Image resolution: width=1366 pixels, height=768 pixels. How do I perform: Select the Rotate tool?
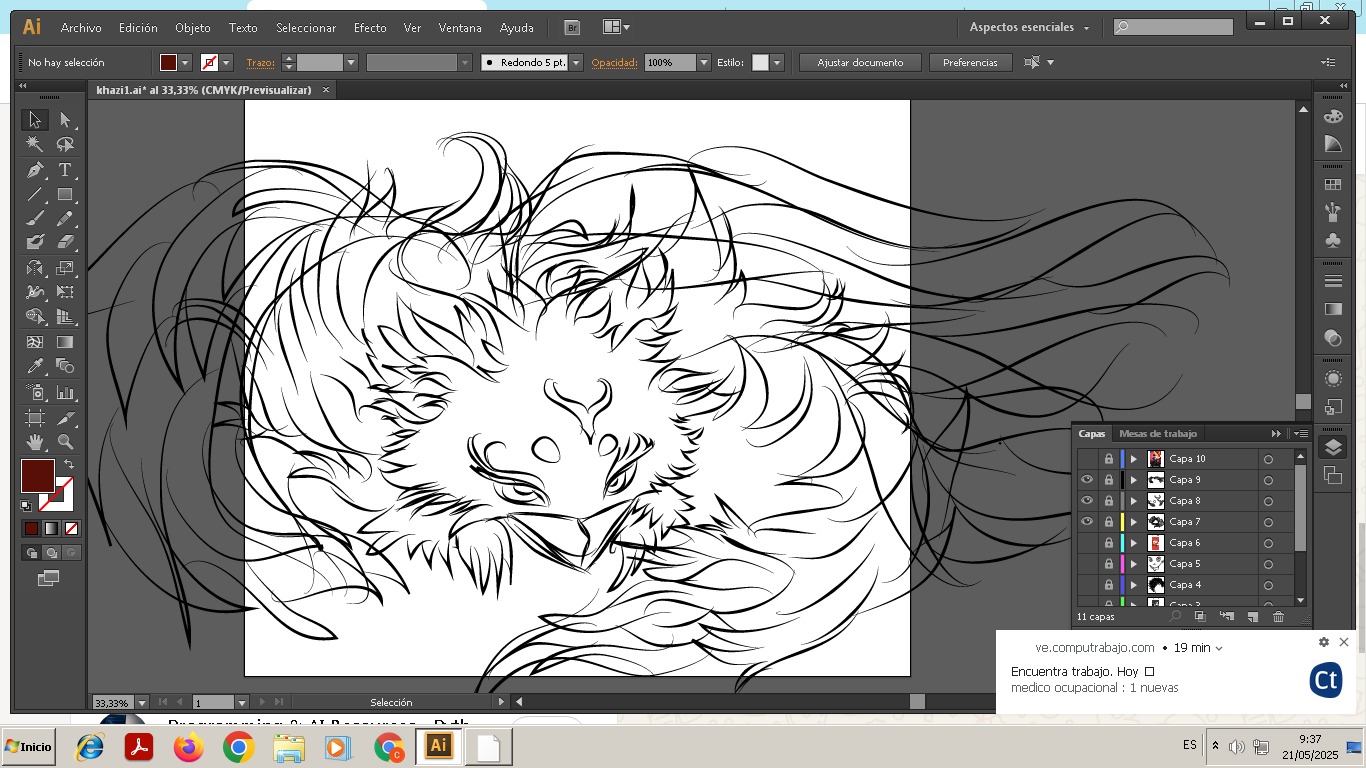tap(34, 268)
